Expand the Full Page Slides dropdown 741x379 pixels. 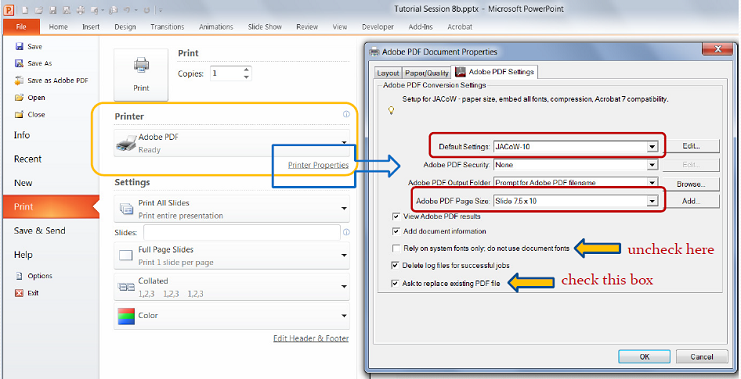click(x=344, y=256)
